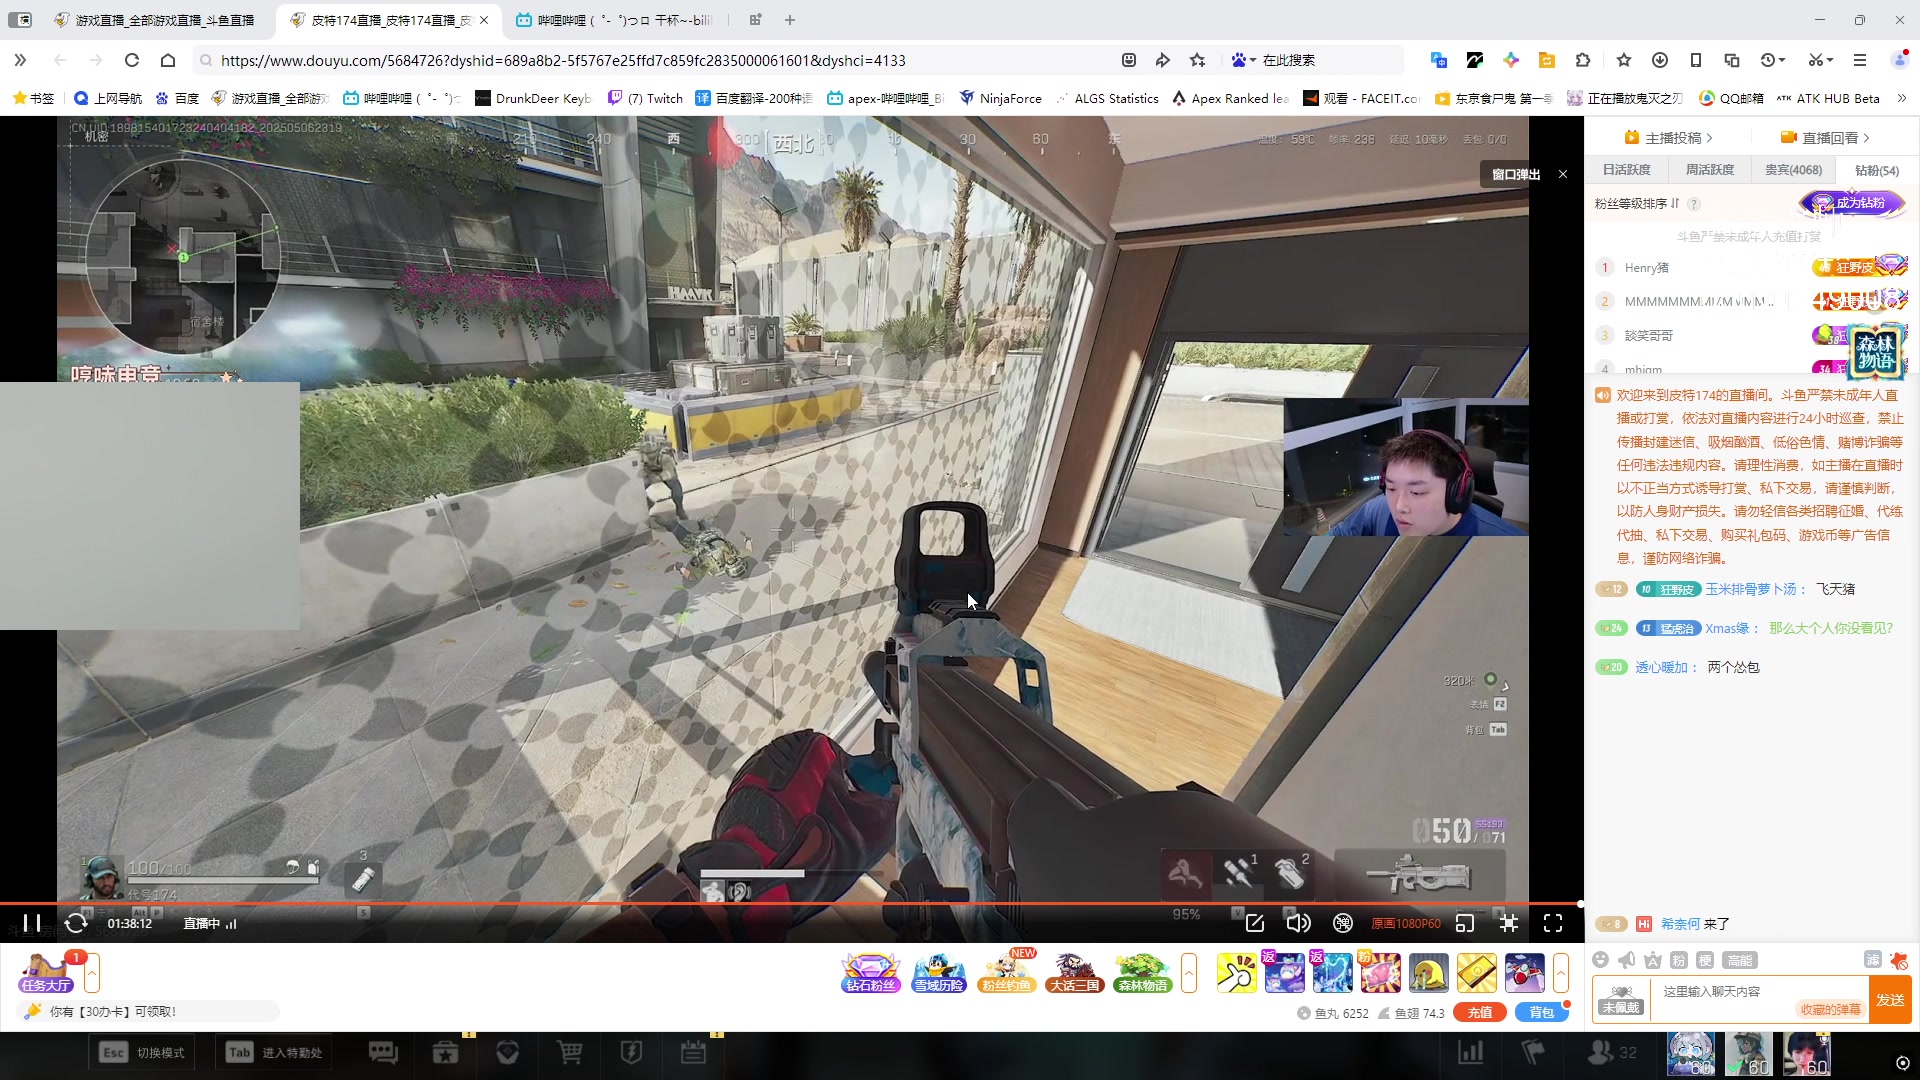Open 森林物语 activity icon in bottom bar
The height and width of the screenshot is (1080, 1920).
[1143, 972]
